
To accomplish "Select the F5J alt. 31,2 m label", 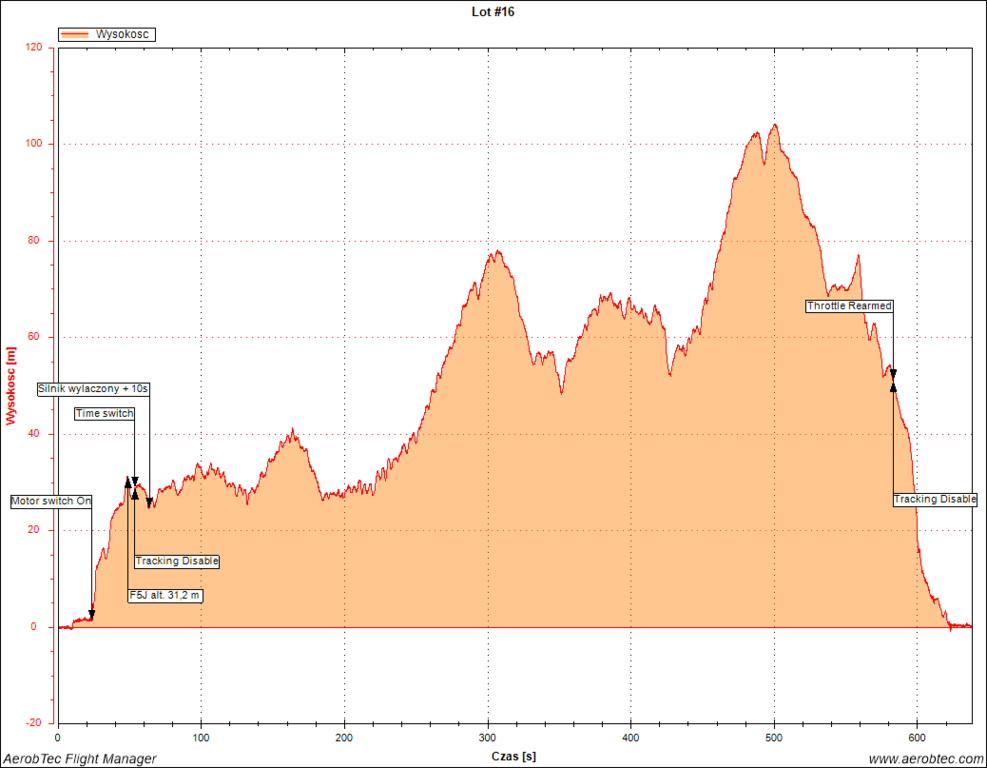I will [166, 596].
